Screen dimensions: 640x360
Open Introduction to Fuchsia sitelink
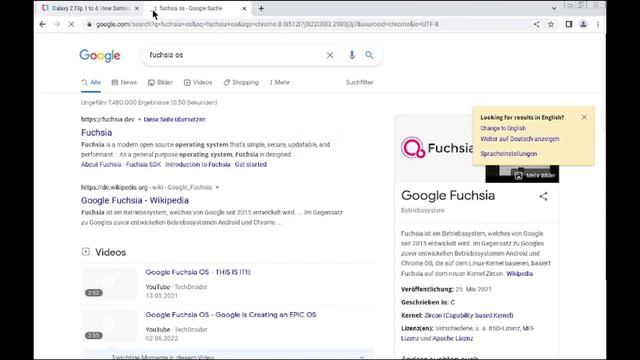point(198,164)
